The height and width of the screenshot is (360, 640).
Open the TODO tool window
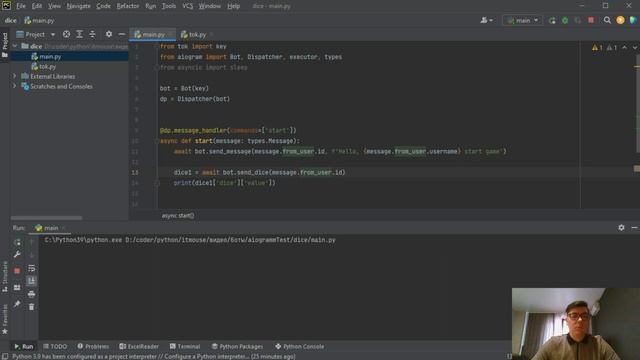[x=55, y=347]
